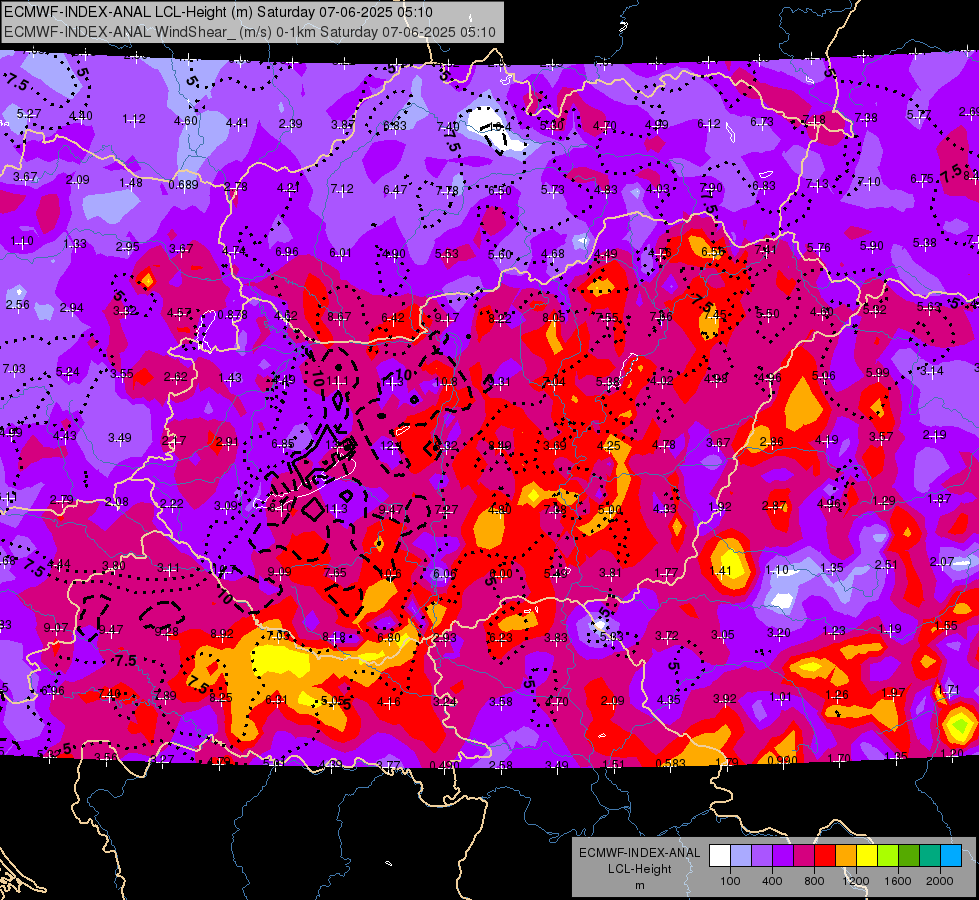Click the grid value '8.25'
Viewport: 979px width, 900px height.
coord(221,698)
